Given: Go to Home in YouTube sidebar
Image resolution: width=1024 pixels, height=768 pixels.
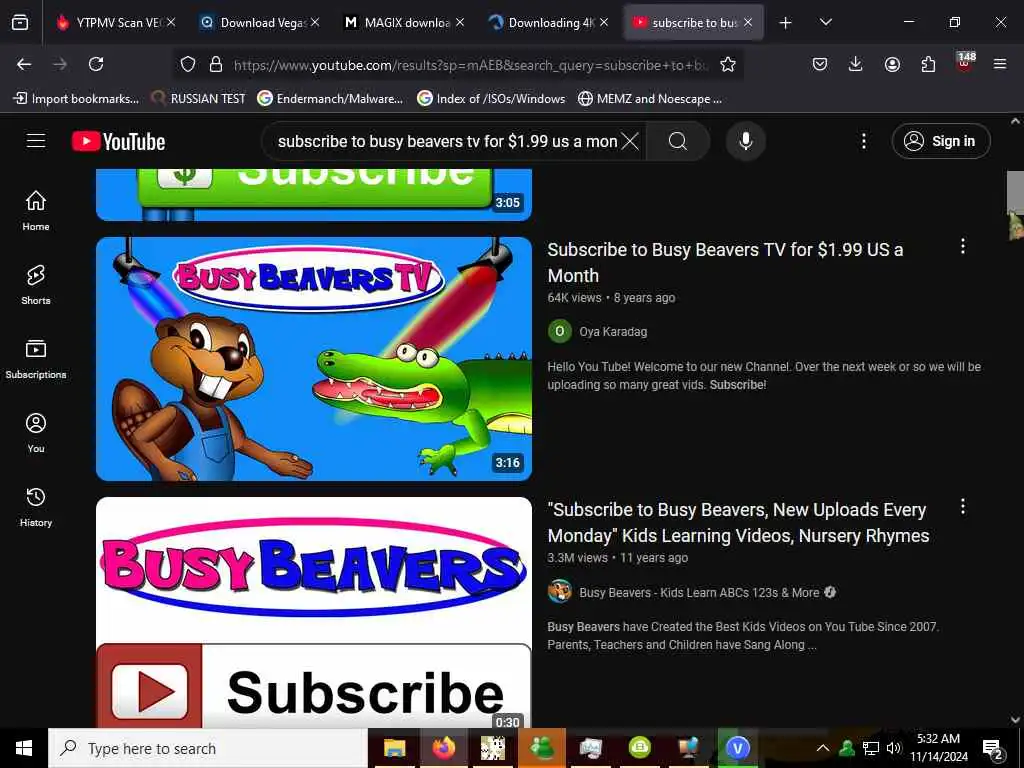Looking at the screenshot, I should tap(36, 210).
